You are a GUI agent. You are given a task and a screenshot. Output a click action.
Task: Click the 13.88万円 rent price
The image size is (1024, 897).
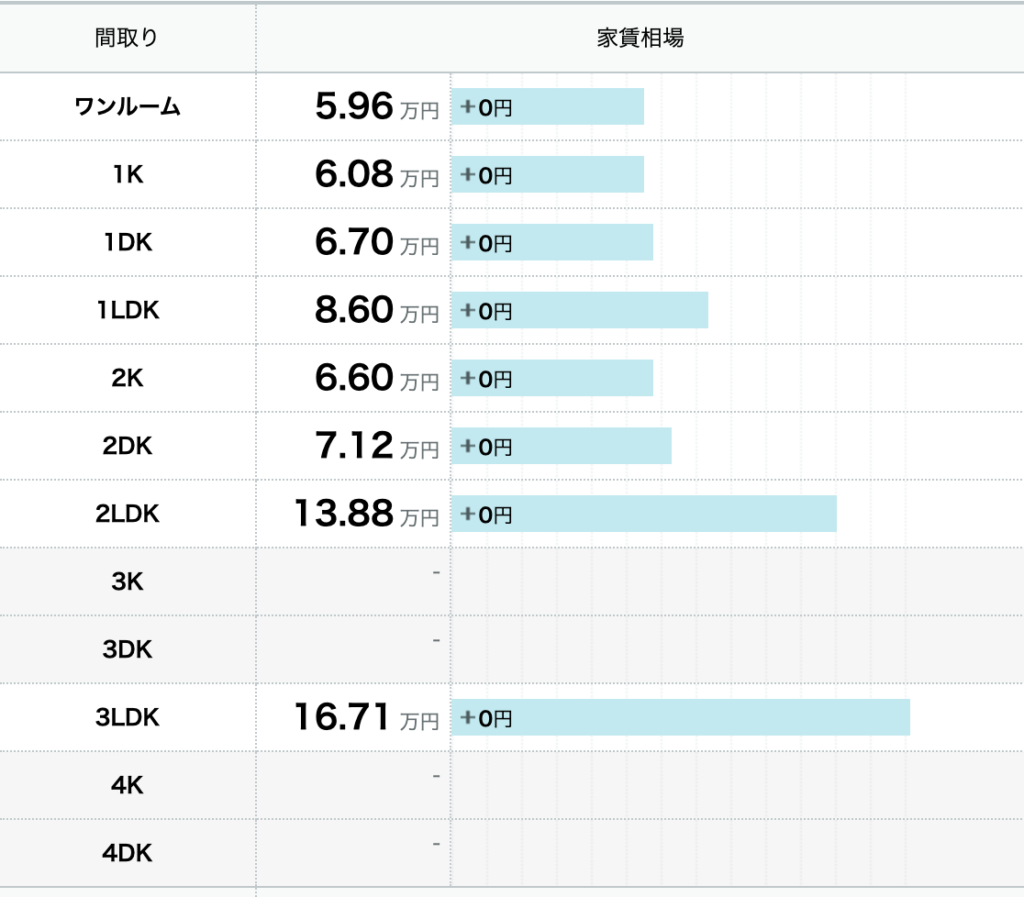tap(366, 515)
